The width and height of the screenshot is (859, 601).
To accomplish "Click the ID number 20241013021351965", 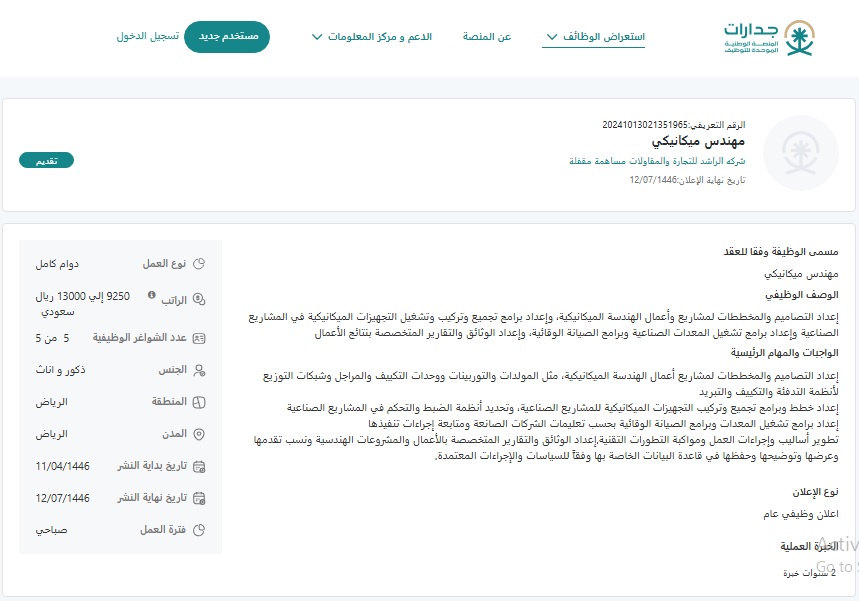I will [x=645, y=125].
